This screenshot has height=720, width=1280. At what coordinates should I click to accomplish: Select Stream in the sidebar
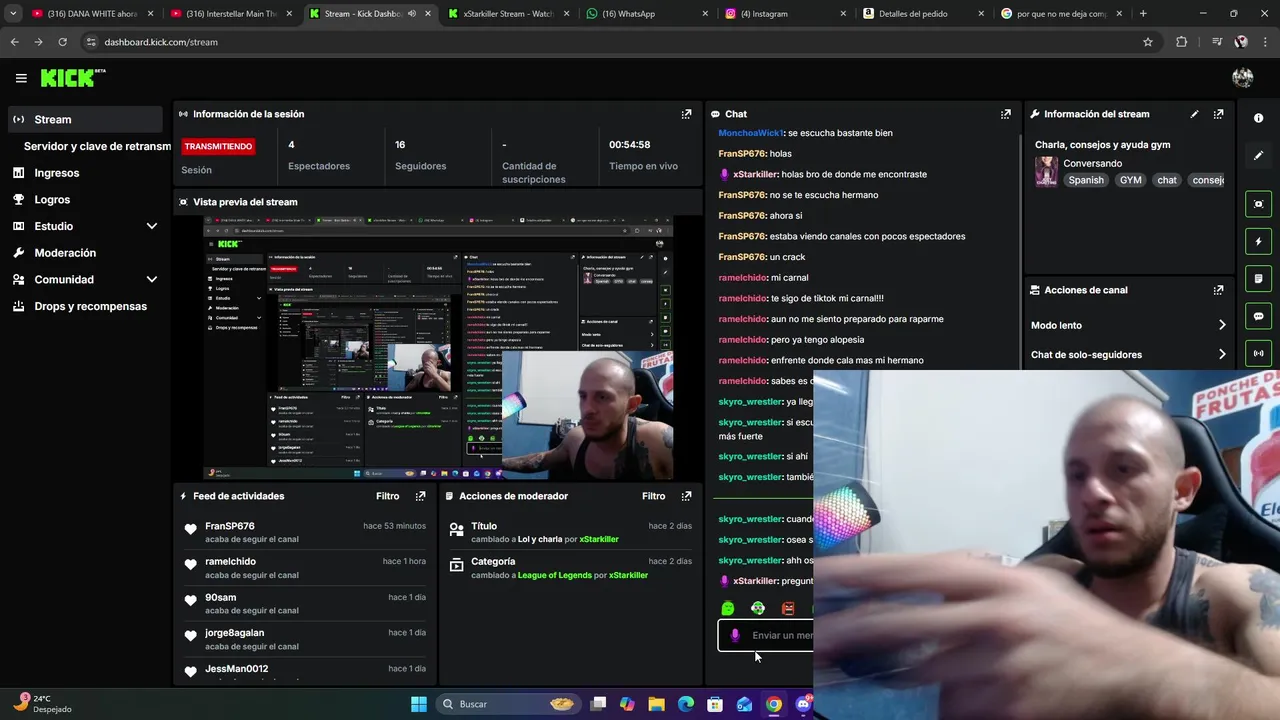click(x=84, y=119)
